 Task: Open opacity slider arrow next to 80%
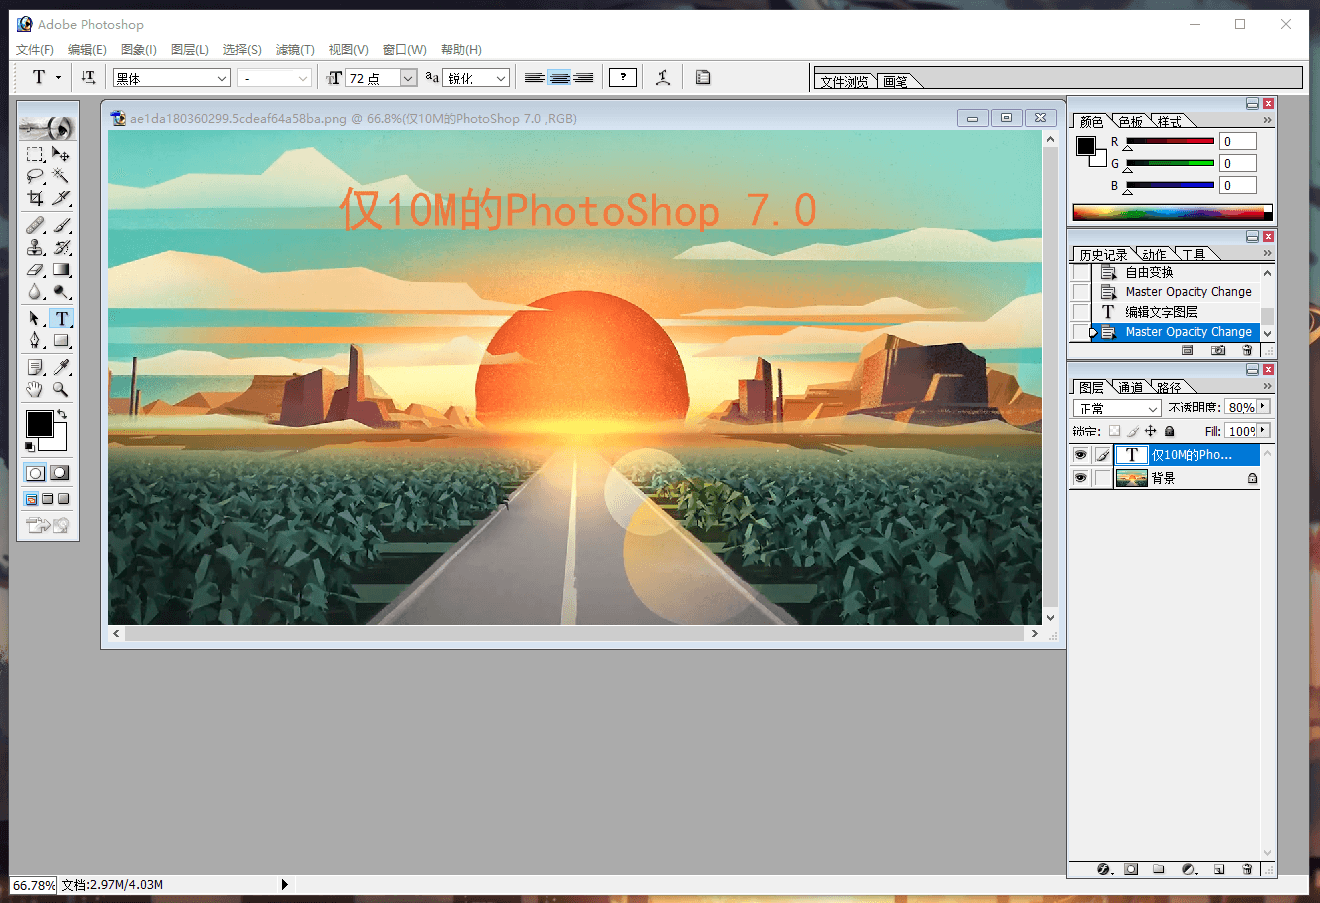coord(1264,407)
